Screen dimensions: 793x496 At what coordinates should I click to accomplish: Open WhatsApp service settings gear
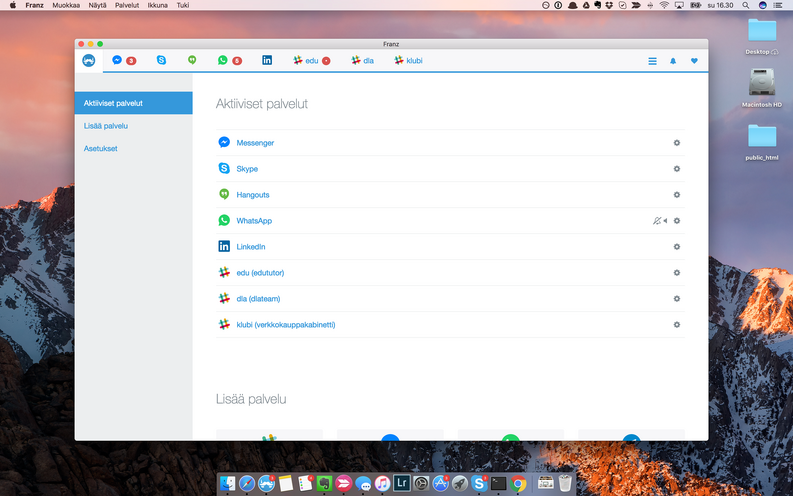677,221
